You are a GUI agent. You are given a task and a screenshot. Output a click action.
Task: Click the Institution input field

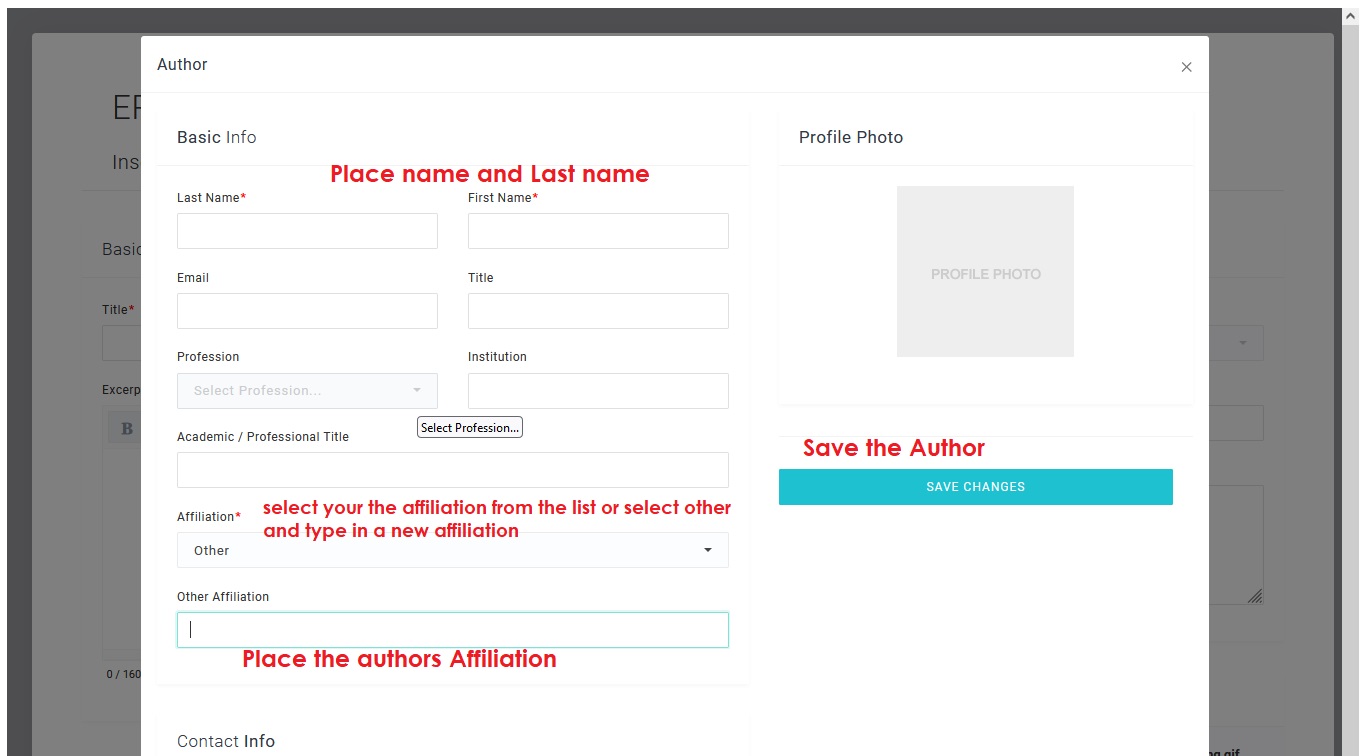point(598,391)
